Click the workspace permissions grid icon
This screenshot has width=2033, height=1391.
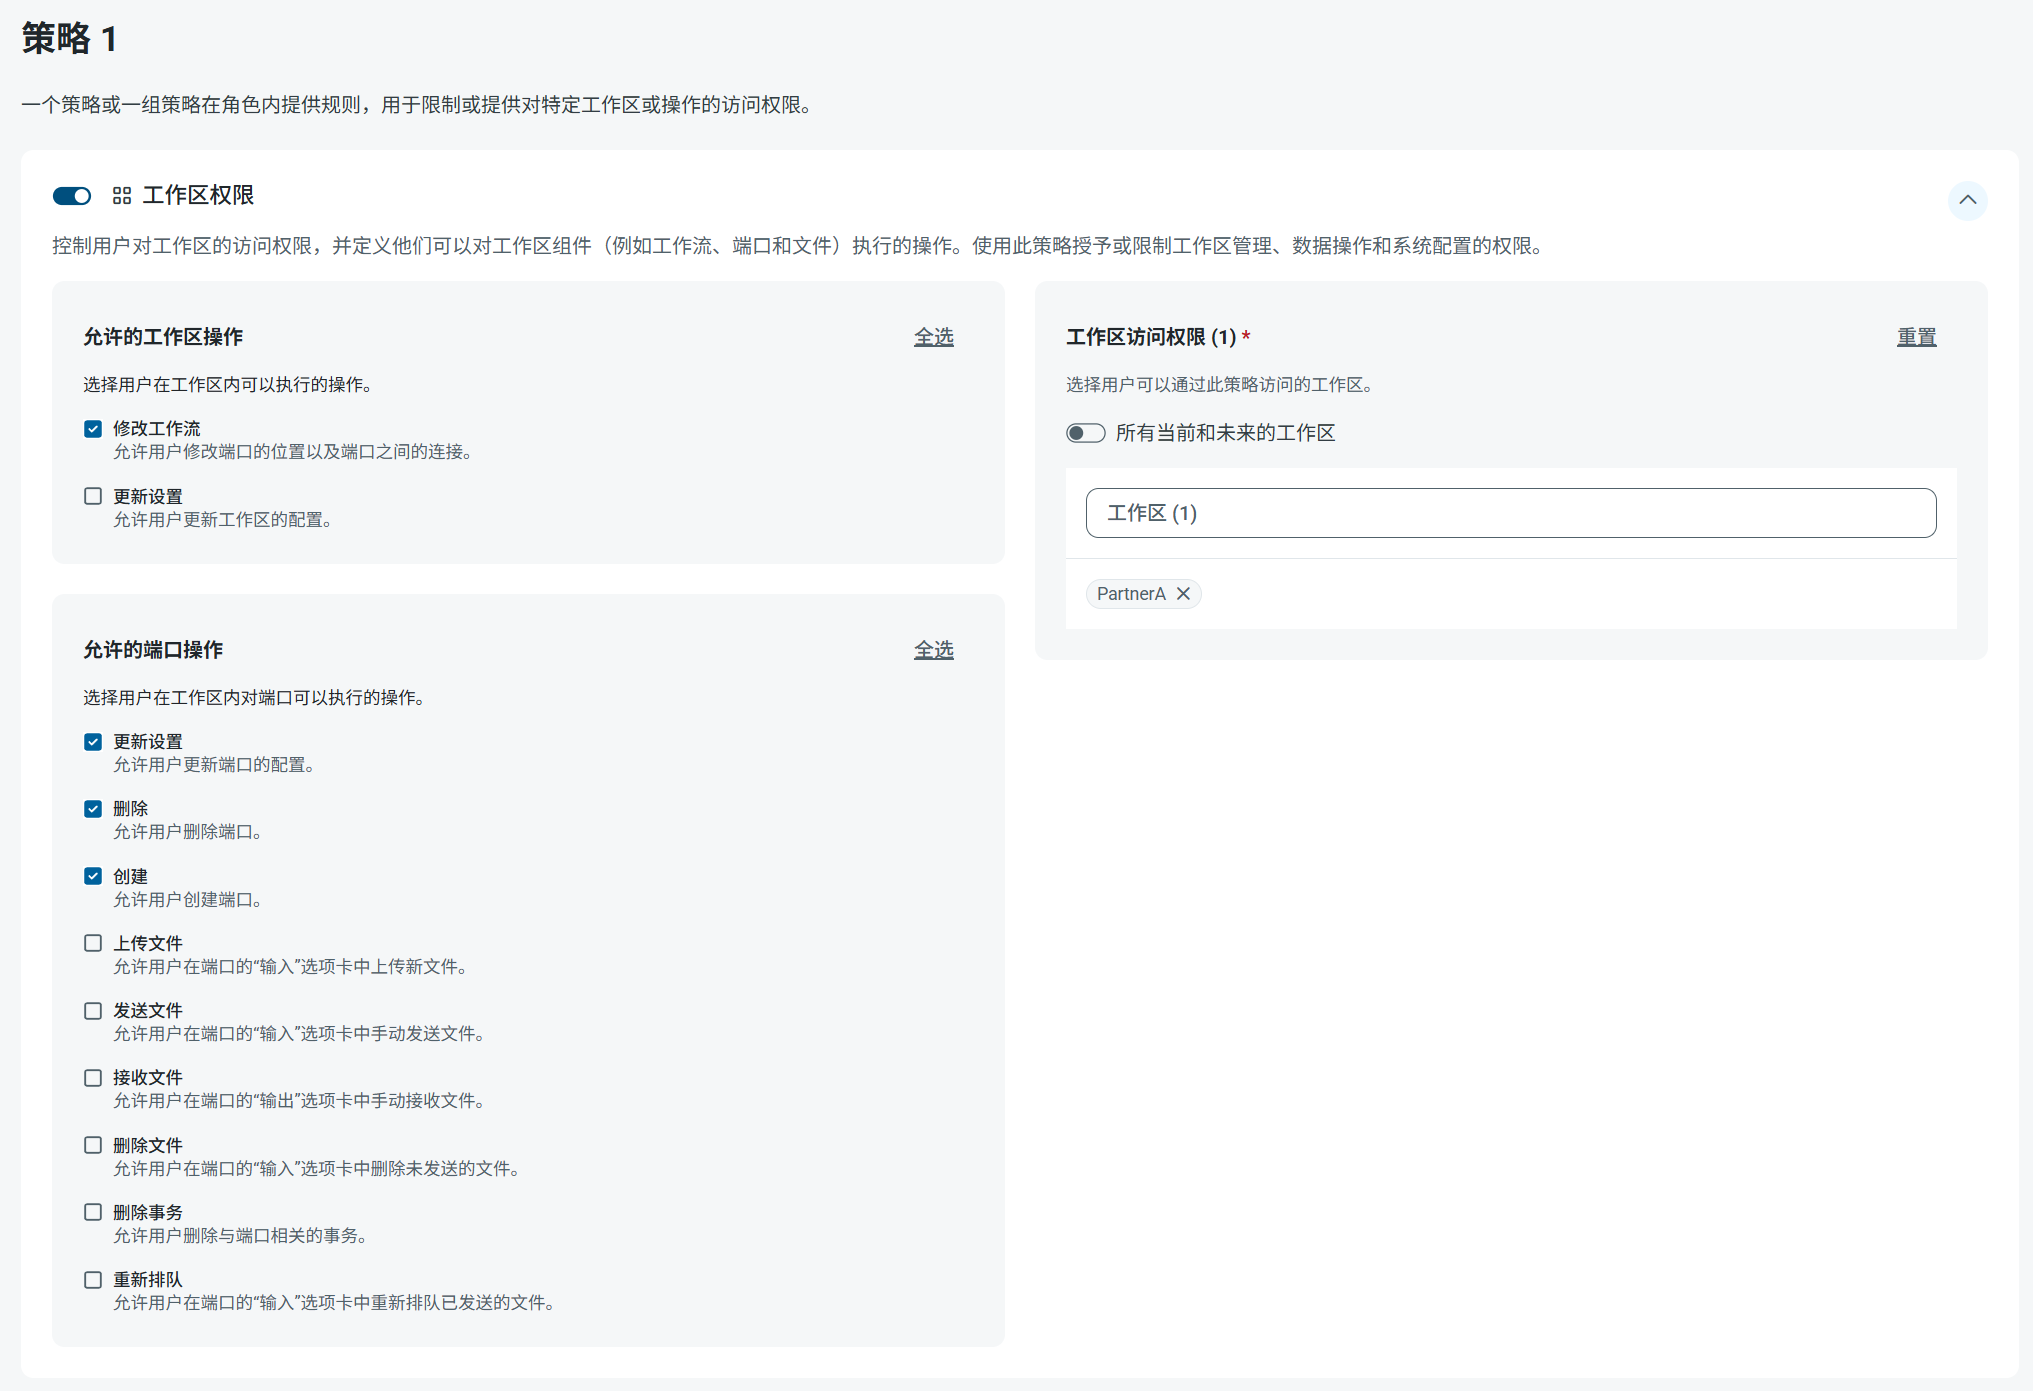pos(122,196)
